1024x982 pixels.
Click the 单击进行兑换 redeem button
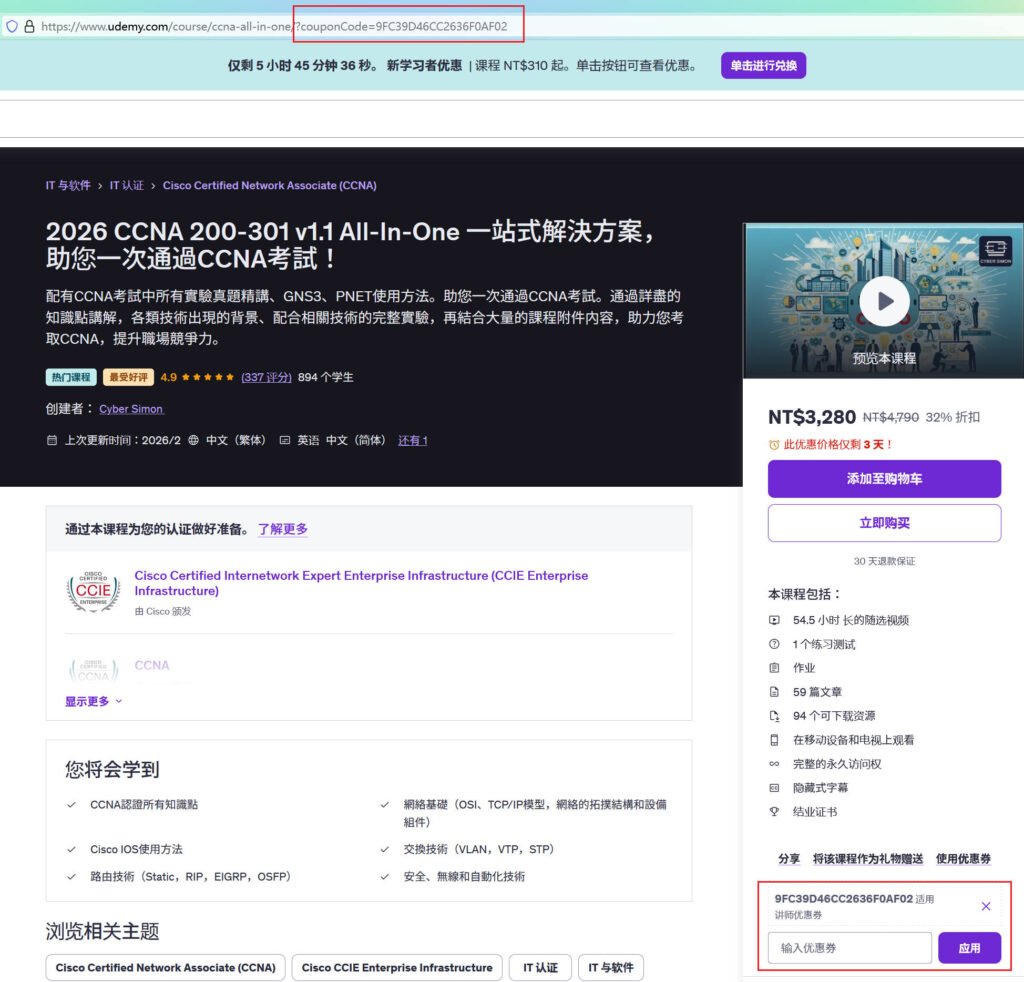[x=763, y=66]
